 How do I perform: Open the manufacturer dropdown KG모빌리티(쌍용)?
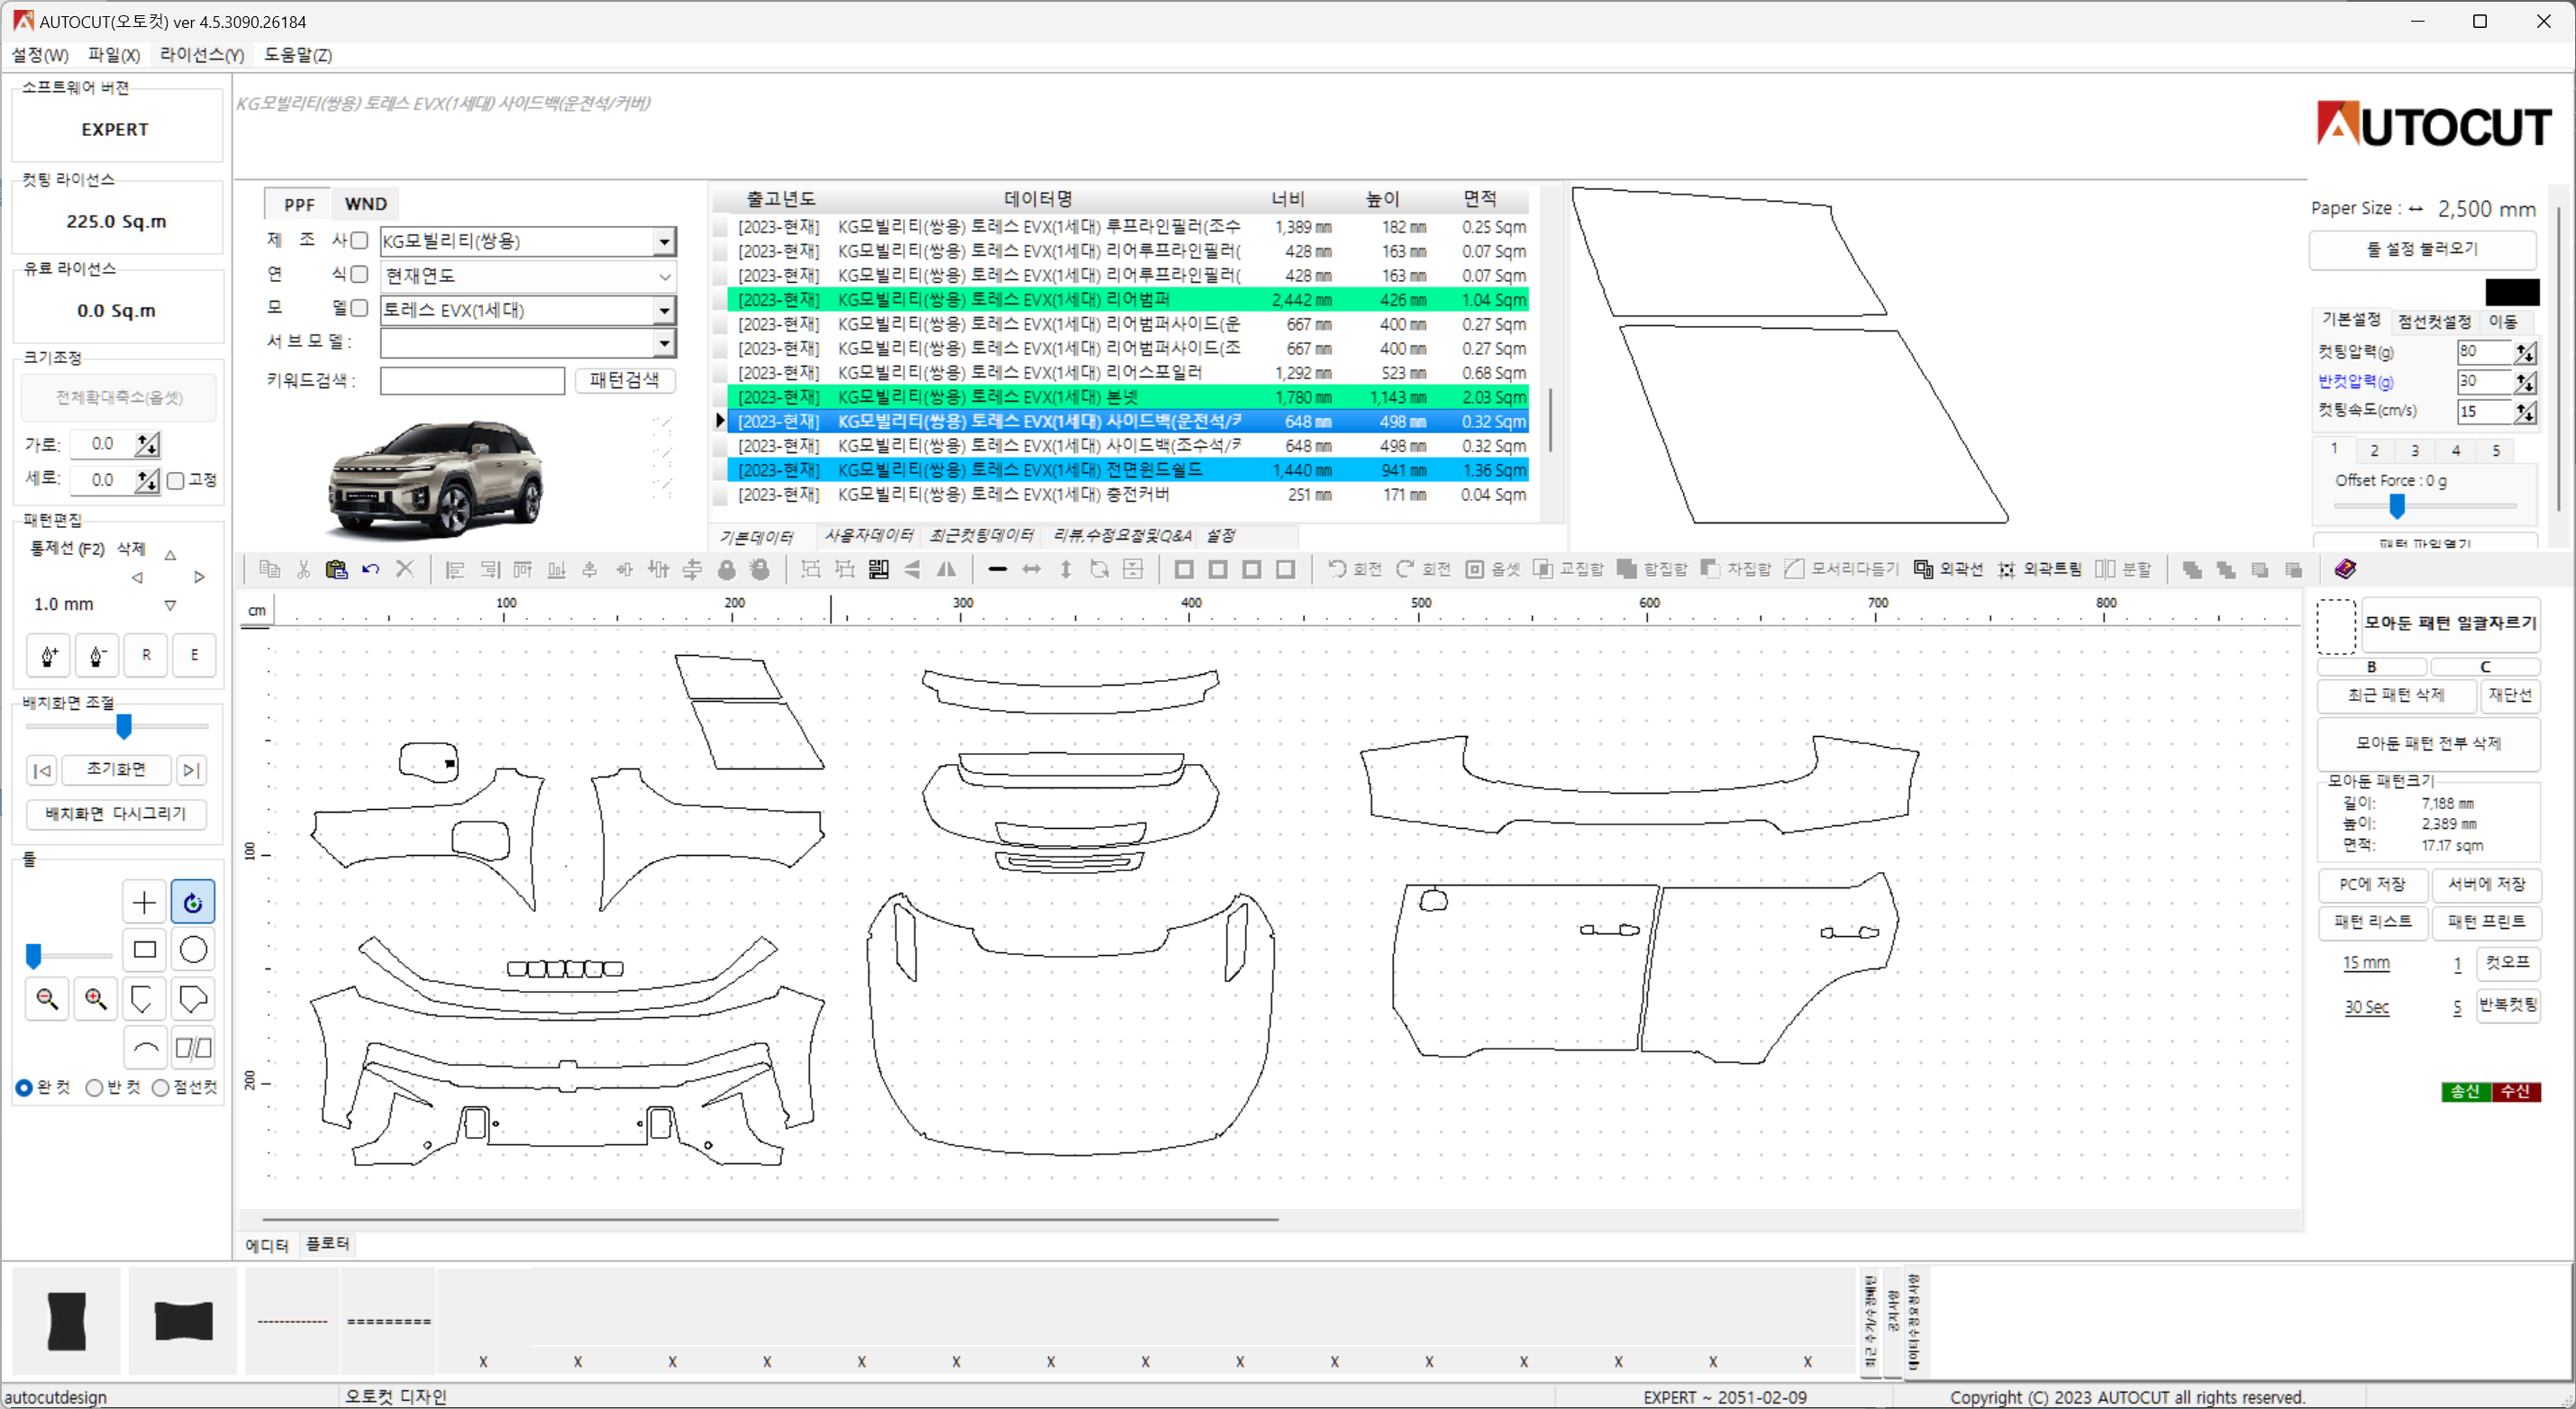coord(528,241)
